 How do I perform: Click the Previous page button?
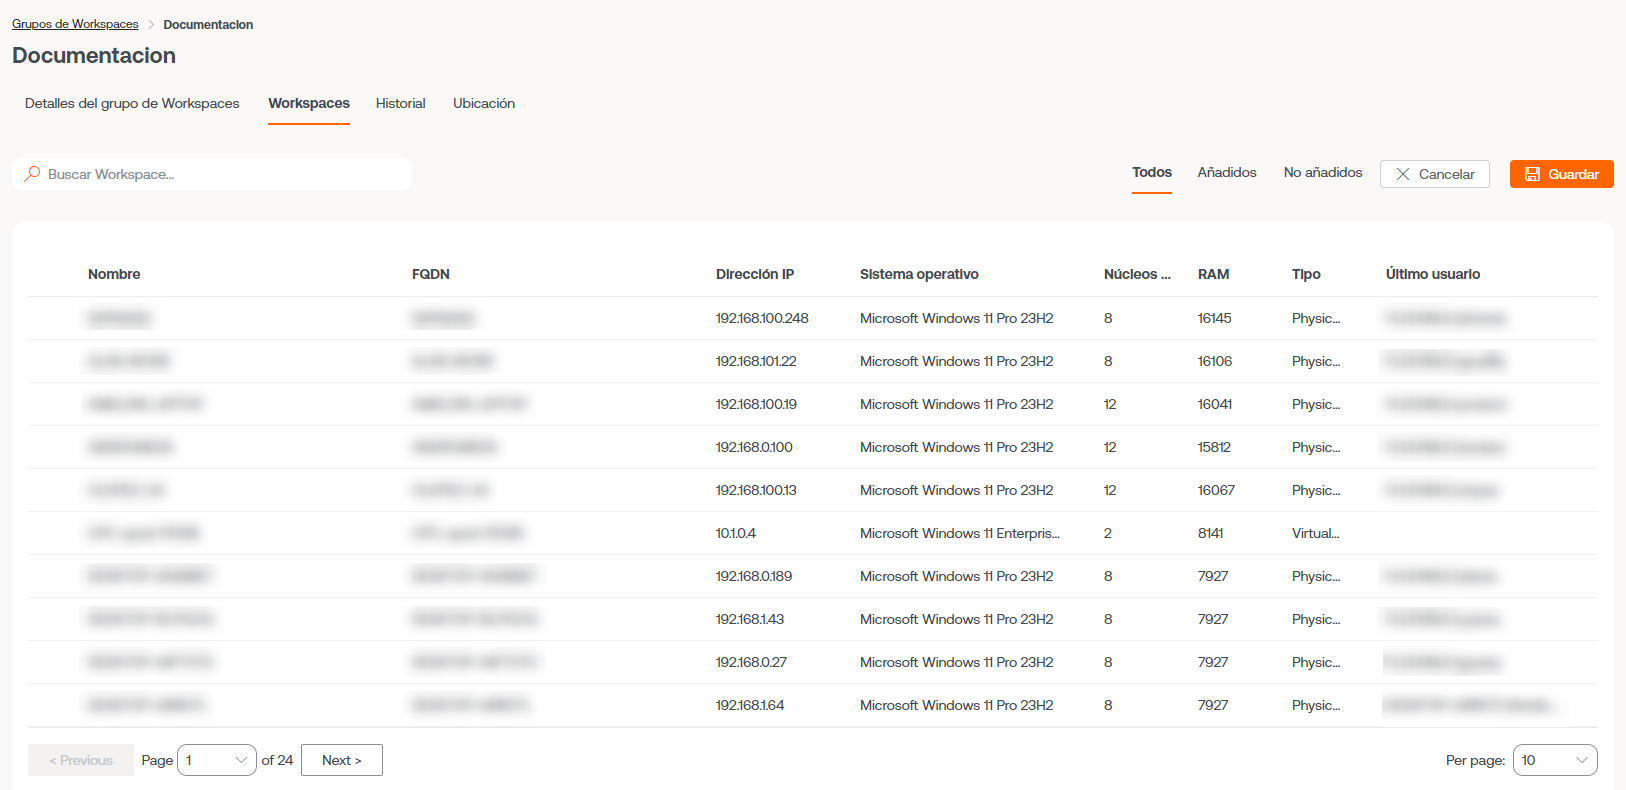click(81, 760)
